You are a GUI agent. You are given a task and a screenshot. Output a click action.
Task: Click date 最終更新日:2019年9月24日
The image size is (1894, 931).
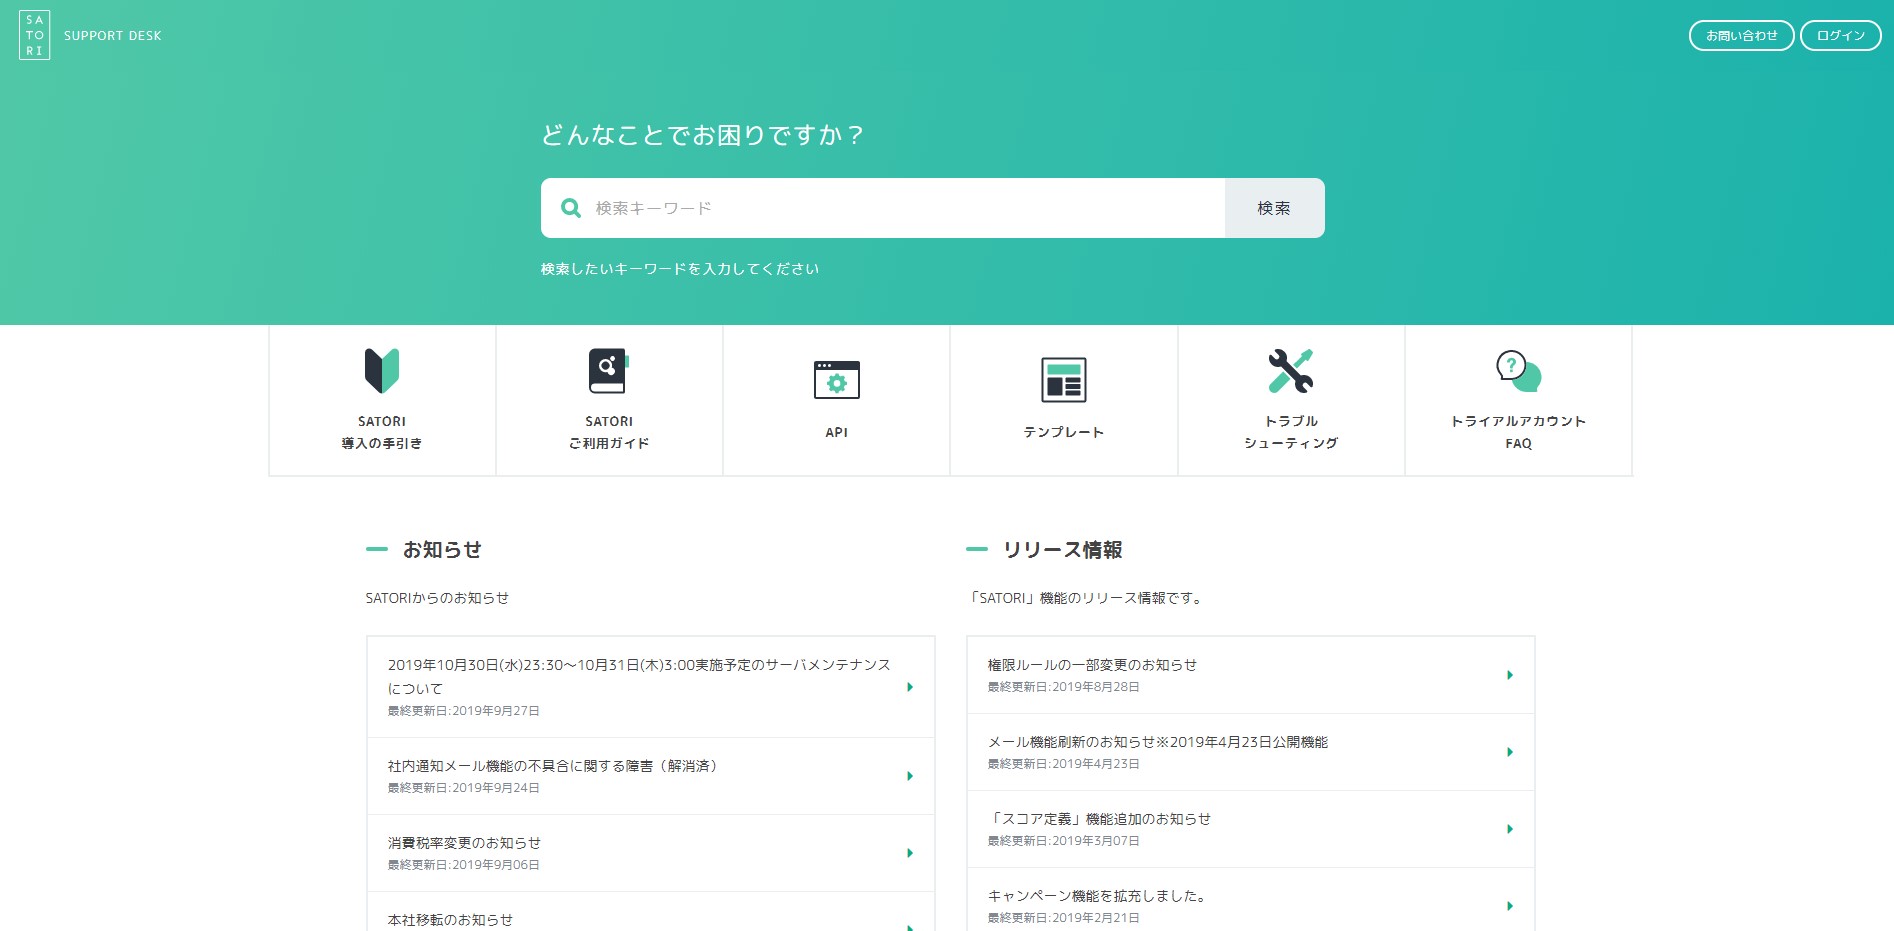pyautogui.click(x=464, y=788)
